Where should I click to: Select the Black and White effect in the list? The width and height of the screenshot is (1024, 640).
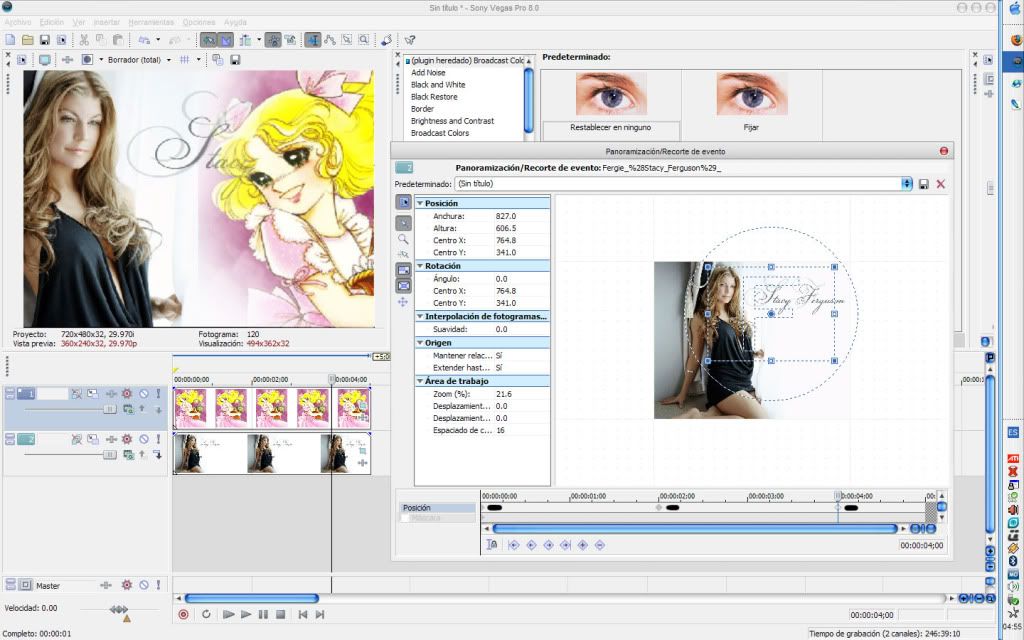pyautogui.click(x=438, y=85)
